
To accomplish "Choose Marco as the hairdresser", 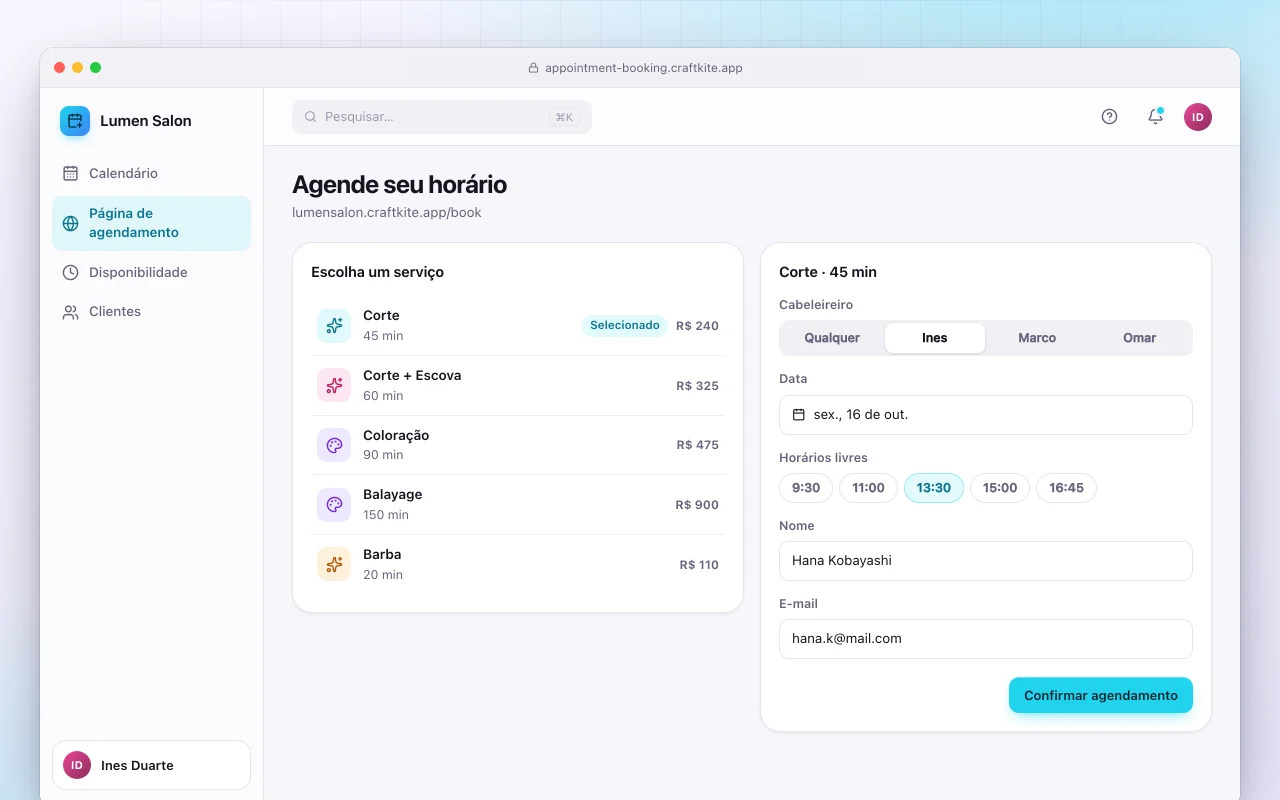I will click(x=1037, y=338).
